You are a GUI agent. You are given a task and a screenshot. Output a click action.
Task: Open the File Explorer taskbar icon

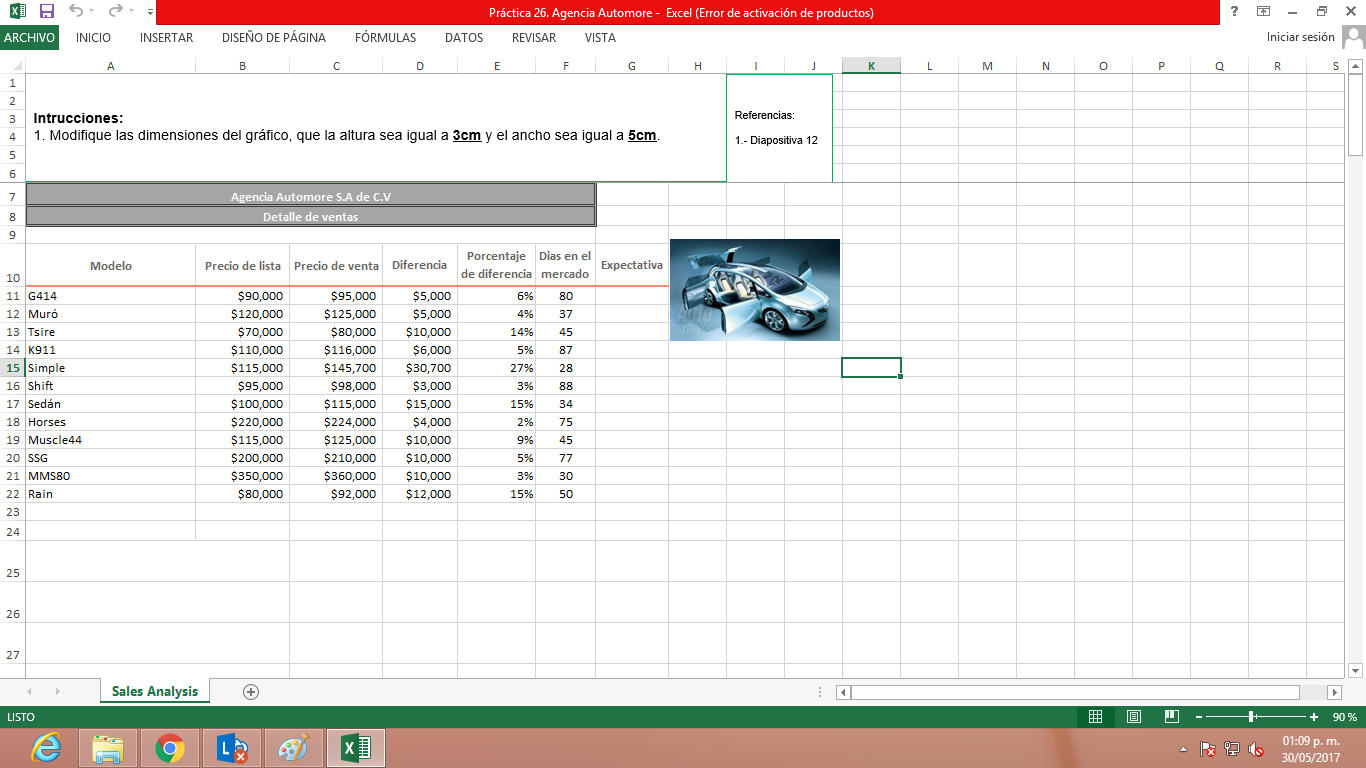(108, 747)
